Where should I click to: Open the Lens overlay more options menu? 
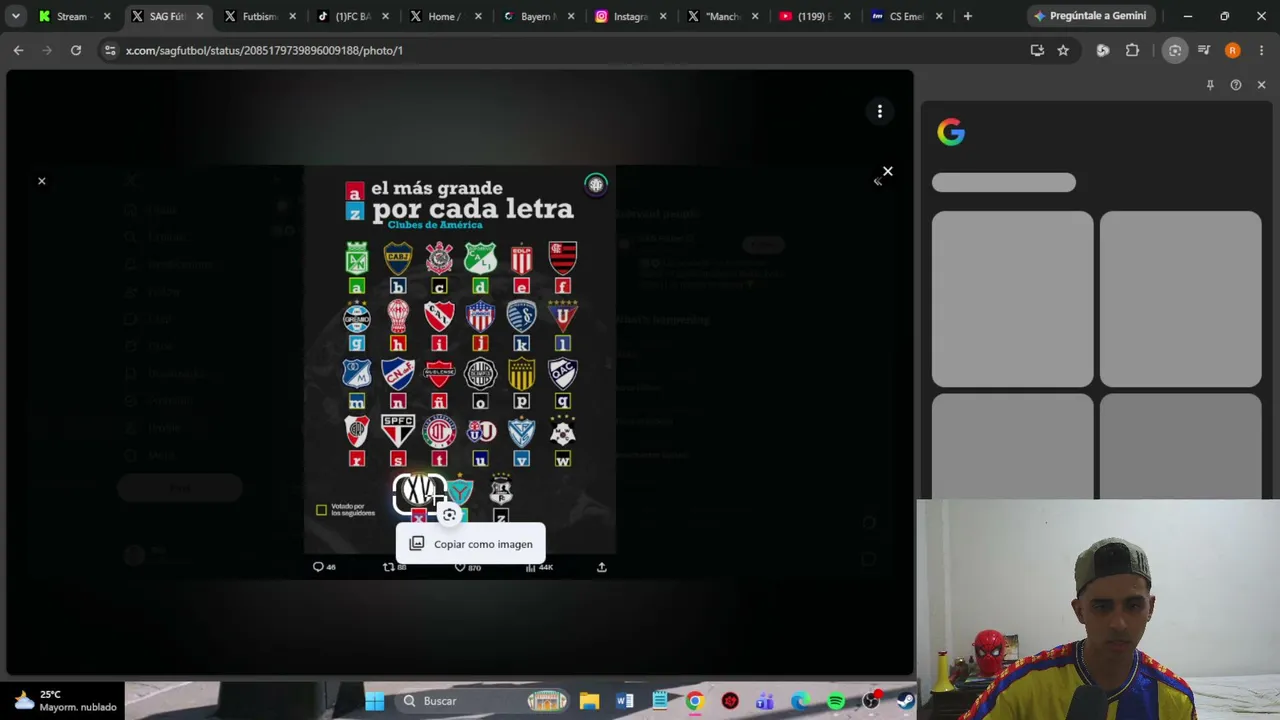[x=880, y=111]
